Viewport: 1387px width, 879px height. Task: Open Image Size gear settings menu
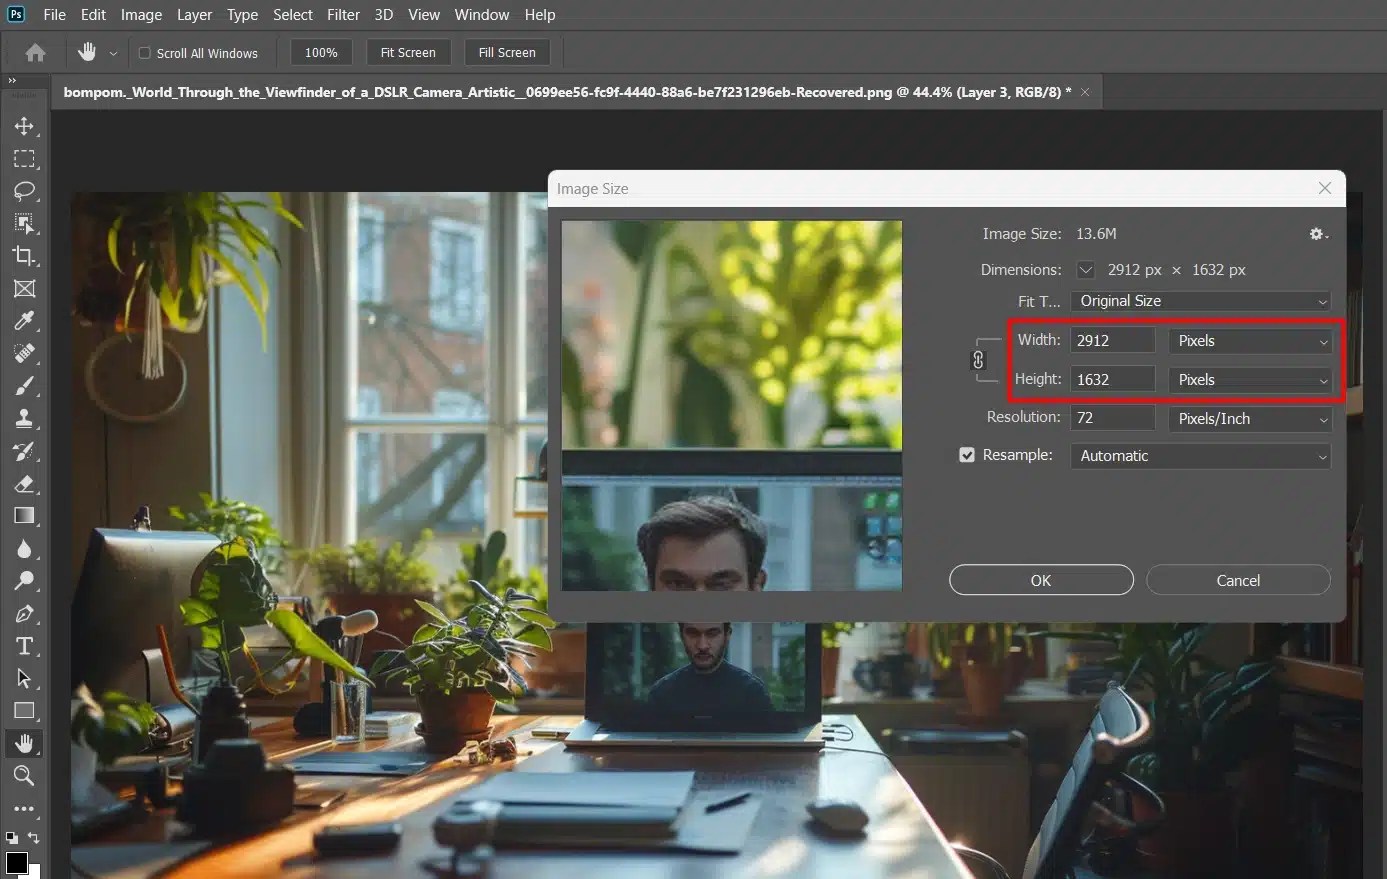[x=1318, y=234]
